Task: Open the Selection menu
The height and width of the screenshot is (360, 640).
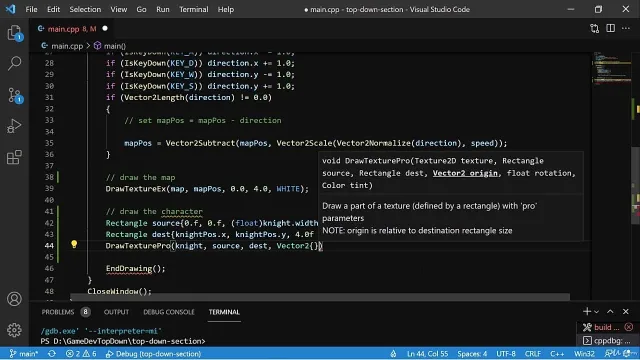Action: click(85, 9)
